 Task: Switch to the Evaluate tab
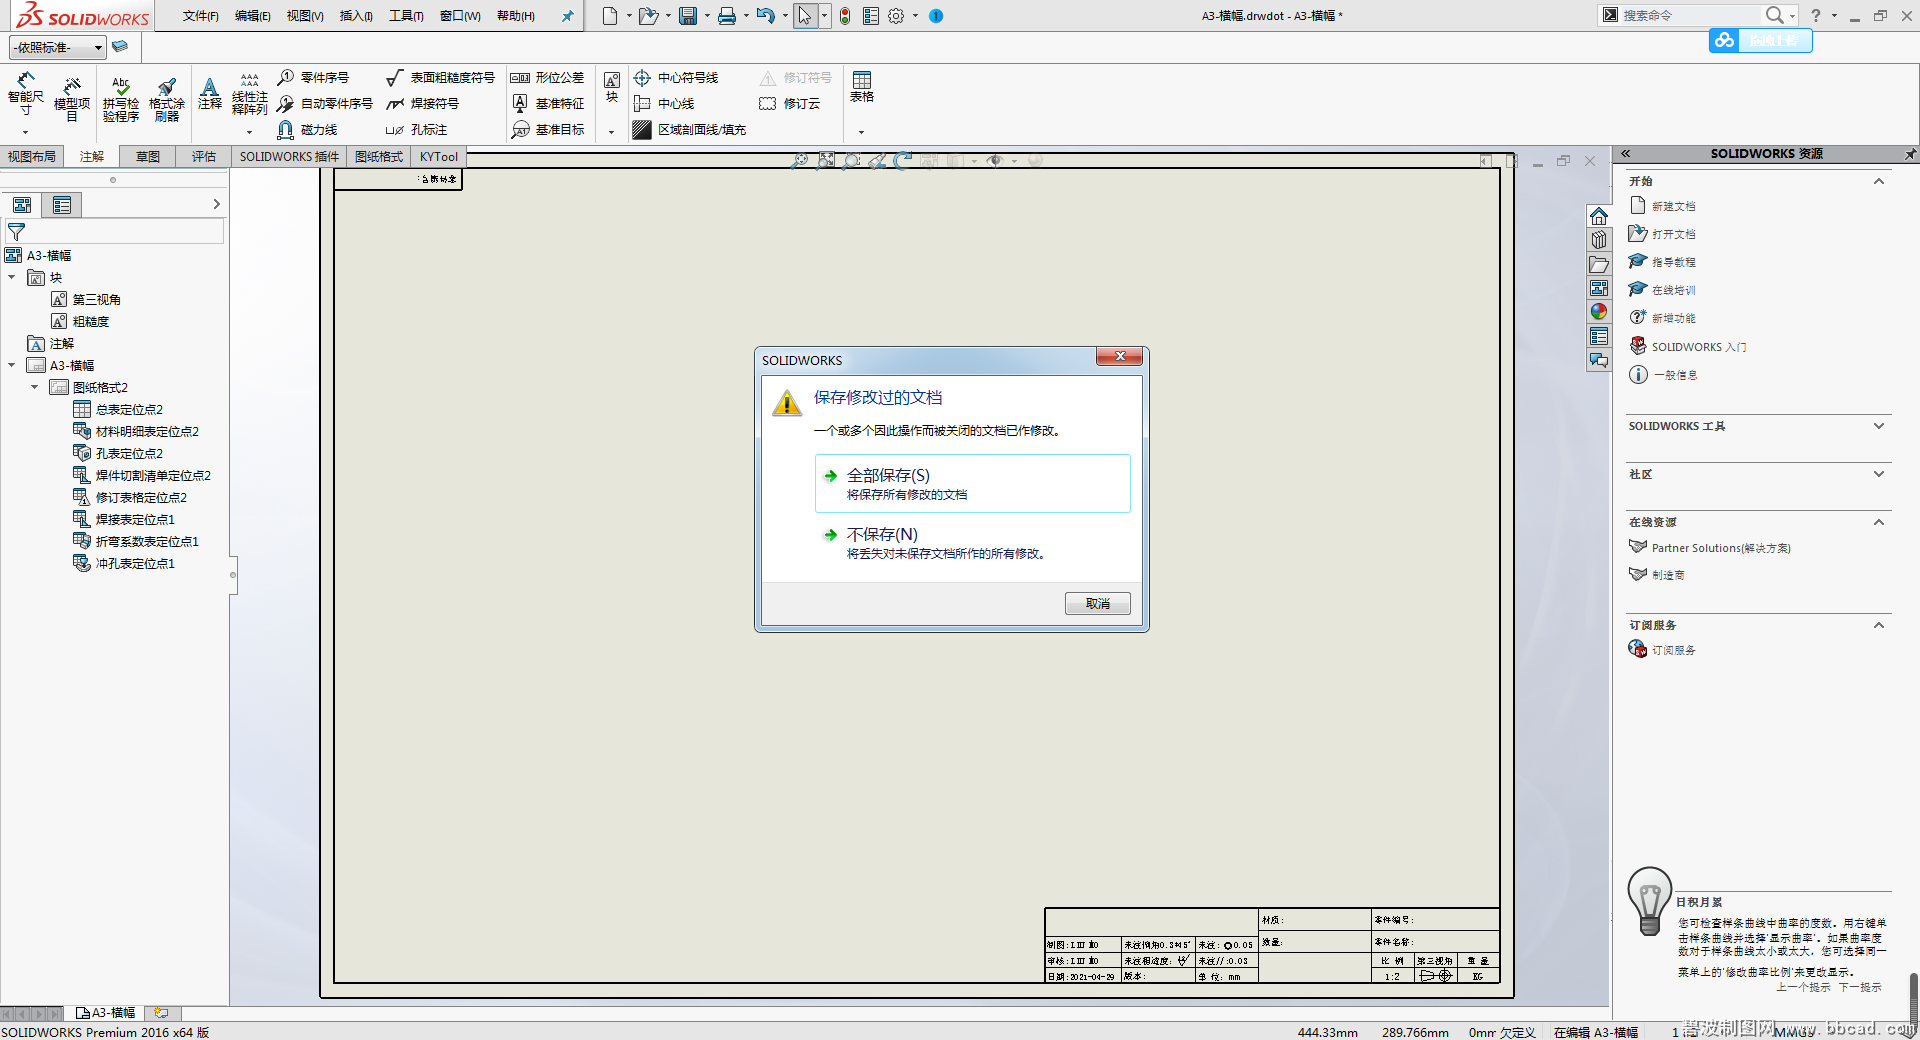204,156
